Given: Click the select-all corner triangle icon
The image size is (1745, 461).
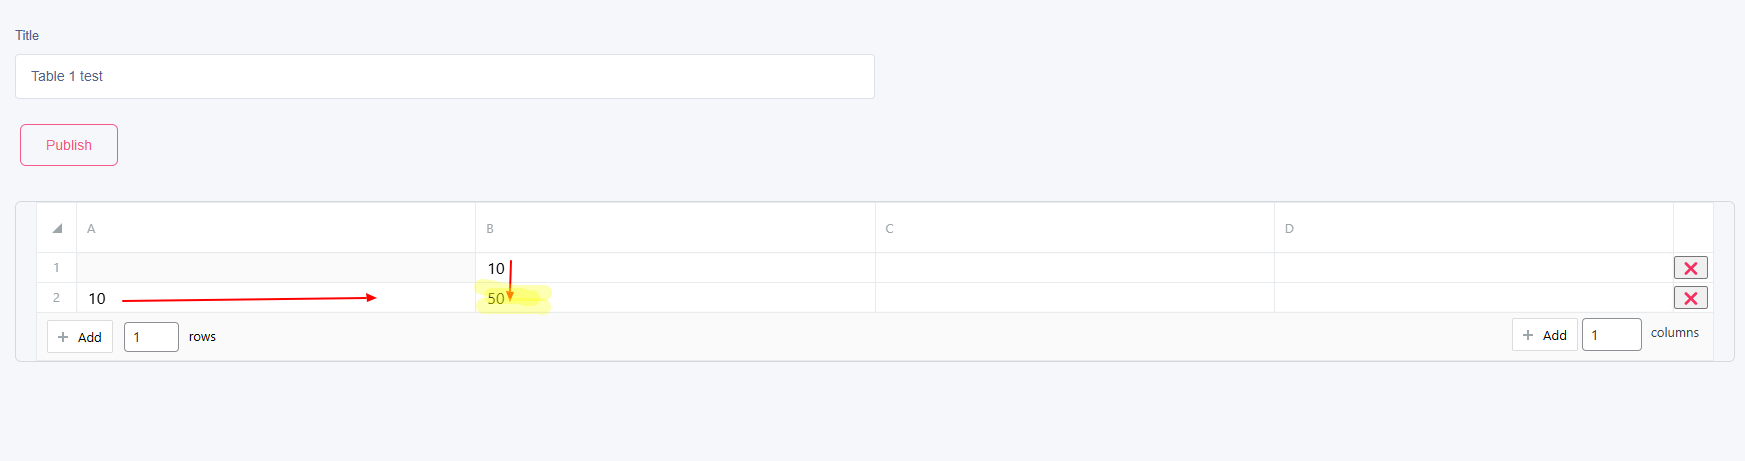Looking at the screenshot, I should [x=57, y=228].
